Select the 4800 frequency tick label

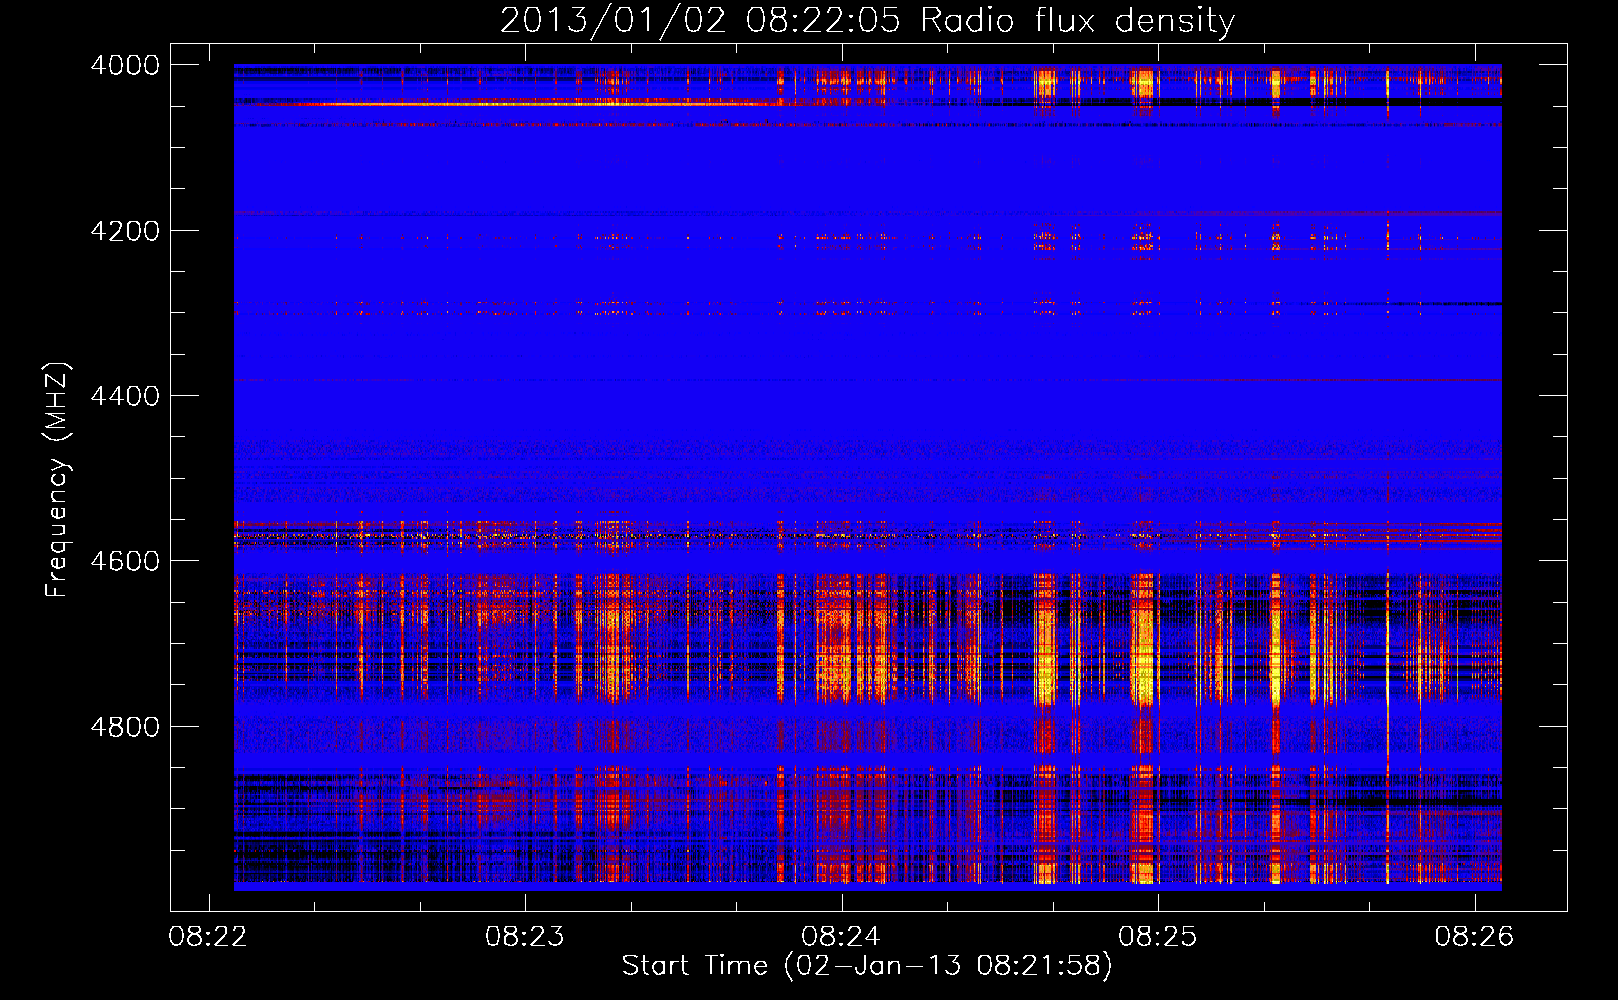pos(125,727)
